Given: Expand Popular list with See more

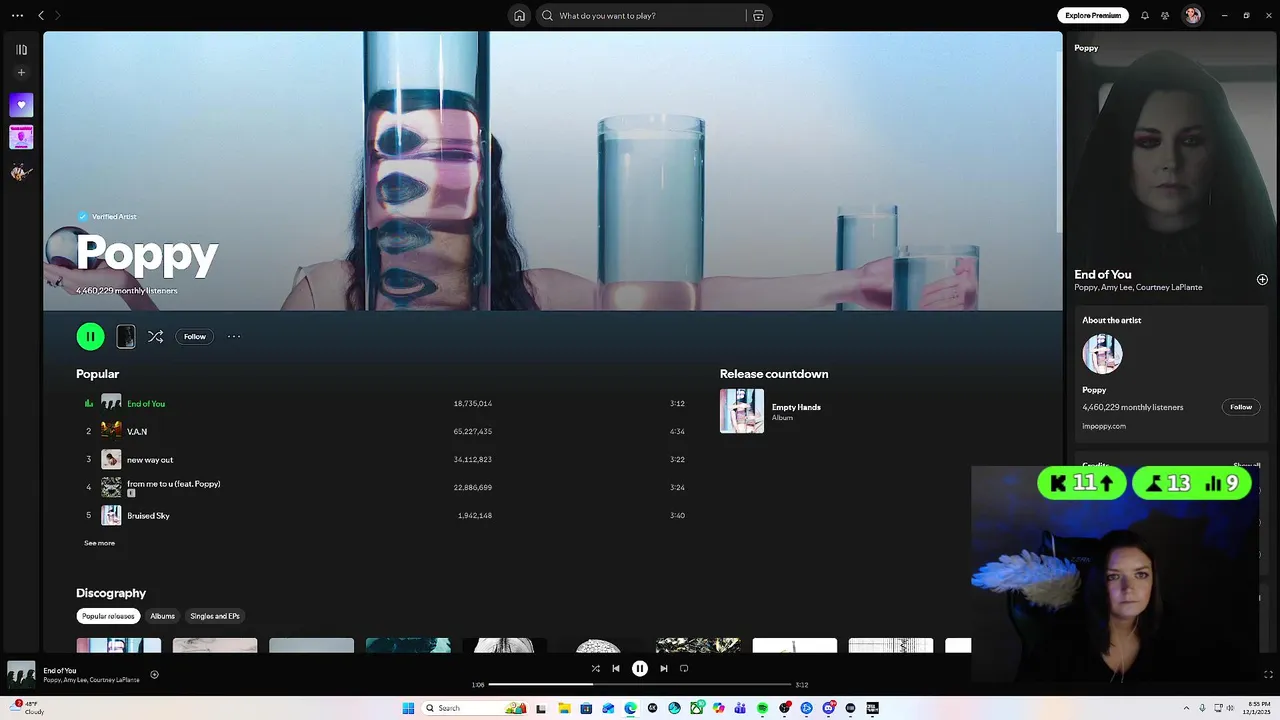Looking at the screenshot, I should [x=99, y=543].
